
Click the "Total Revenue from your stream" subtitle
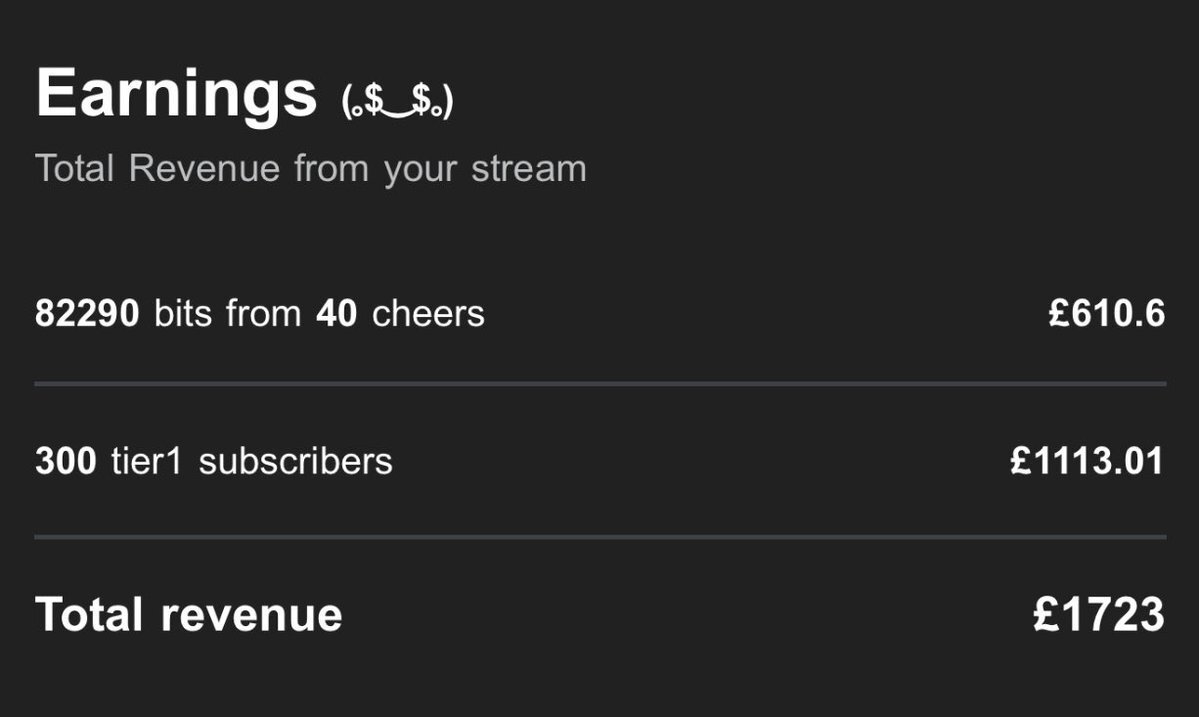(310, 168)
